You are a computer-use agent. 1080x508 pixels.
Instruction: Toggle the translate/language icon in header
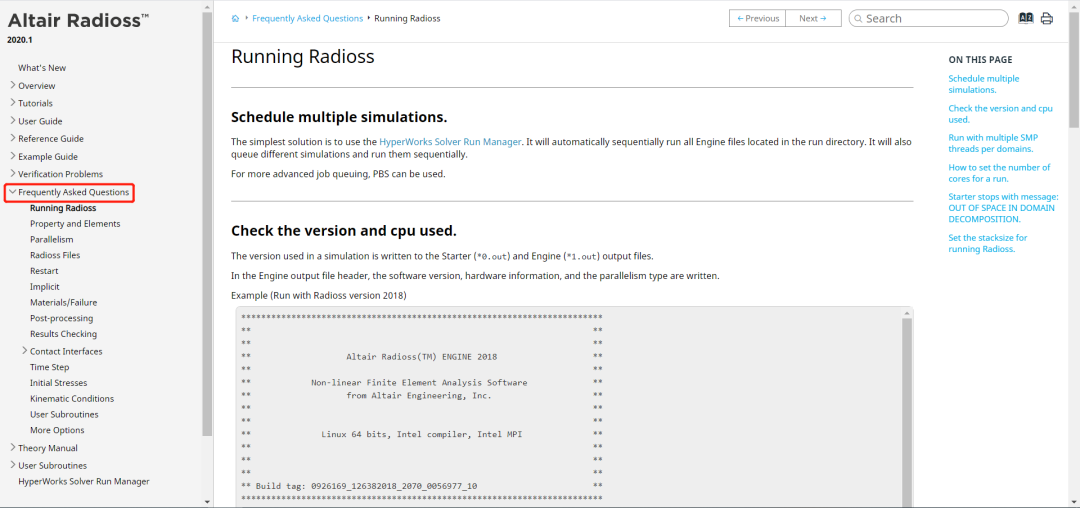(x=1026, y=19)
